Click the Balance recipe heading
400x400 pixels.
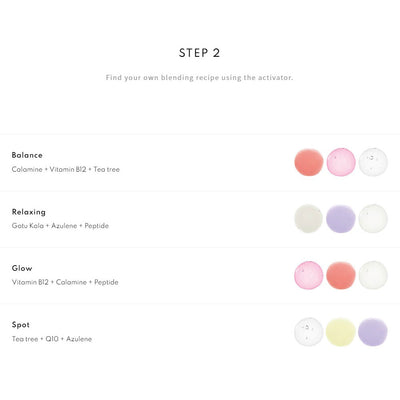coord(27,155)
